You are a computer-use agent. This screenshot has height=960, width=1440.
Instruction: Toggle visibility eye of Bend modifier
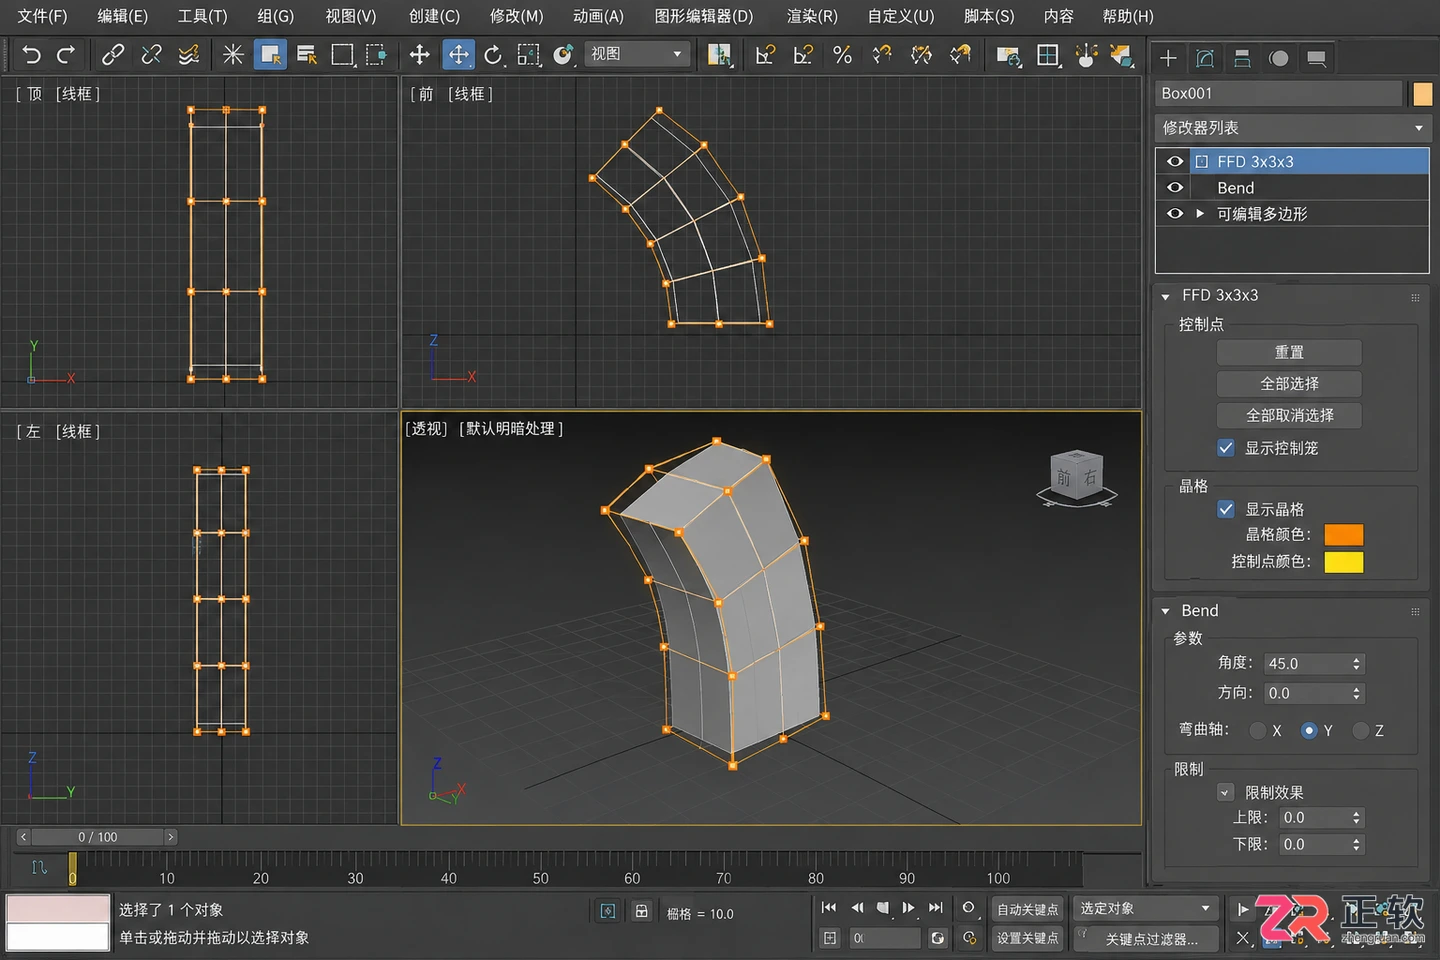click(x=1175, y=187)
